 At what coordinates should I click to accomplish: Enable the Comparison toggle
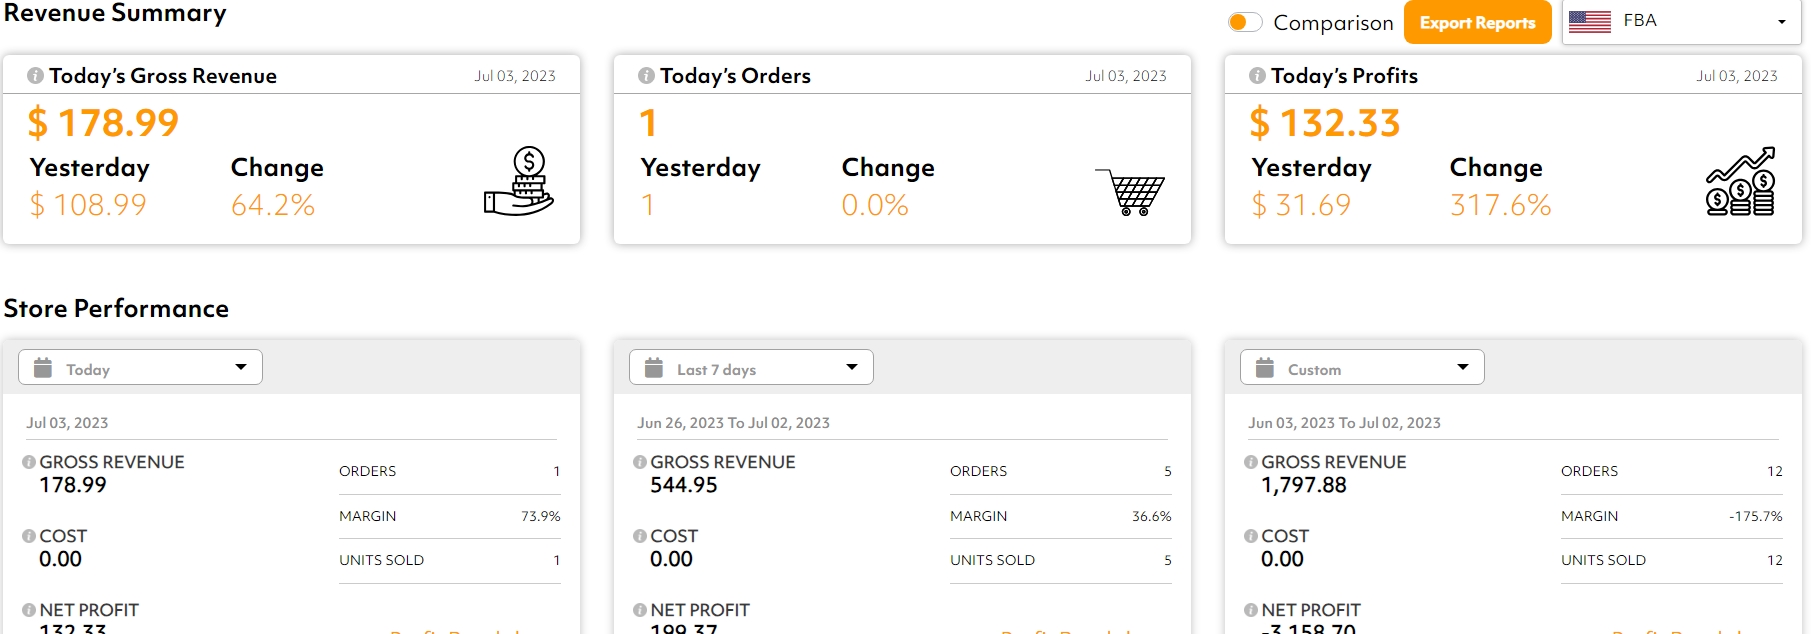(x=1245, y=21)
